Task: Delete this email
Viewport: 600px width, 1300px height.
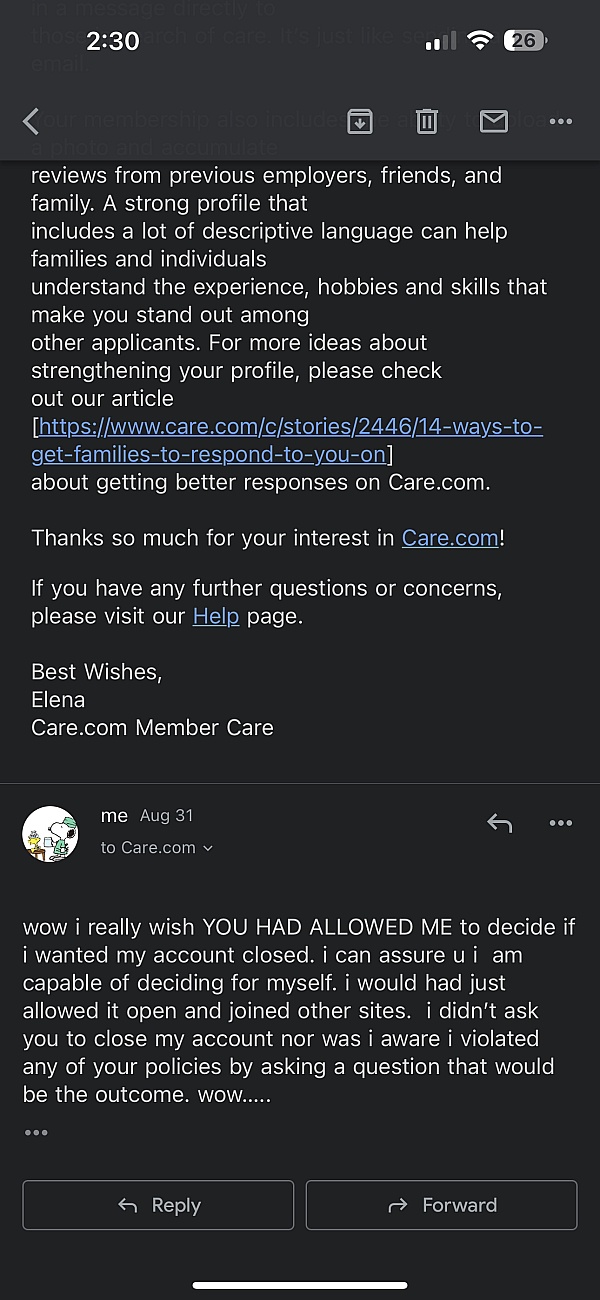Action: click(x=426, y=121)
